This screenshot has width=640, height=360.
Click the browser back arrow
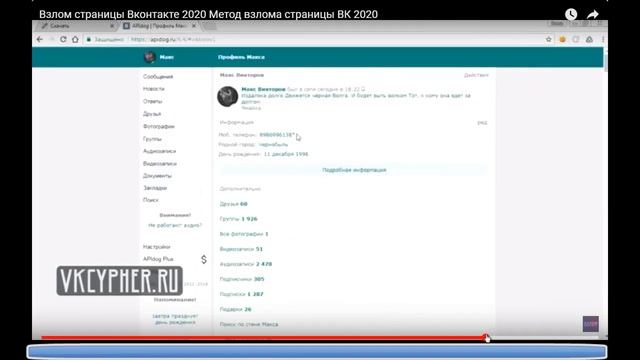(40, 40)
